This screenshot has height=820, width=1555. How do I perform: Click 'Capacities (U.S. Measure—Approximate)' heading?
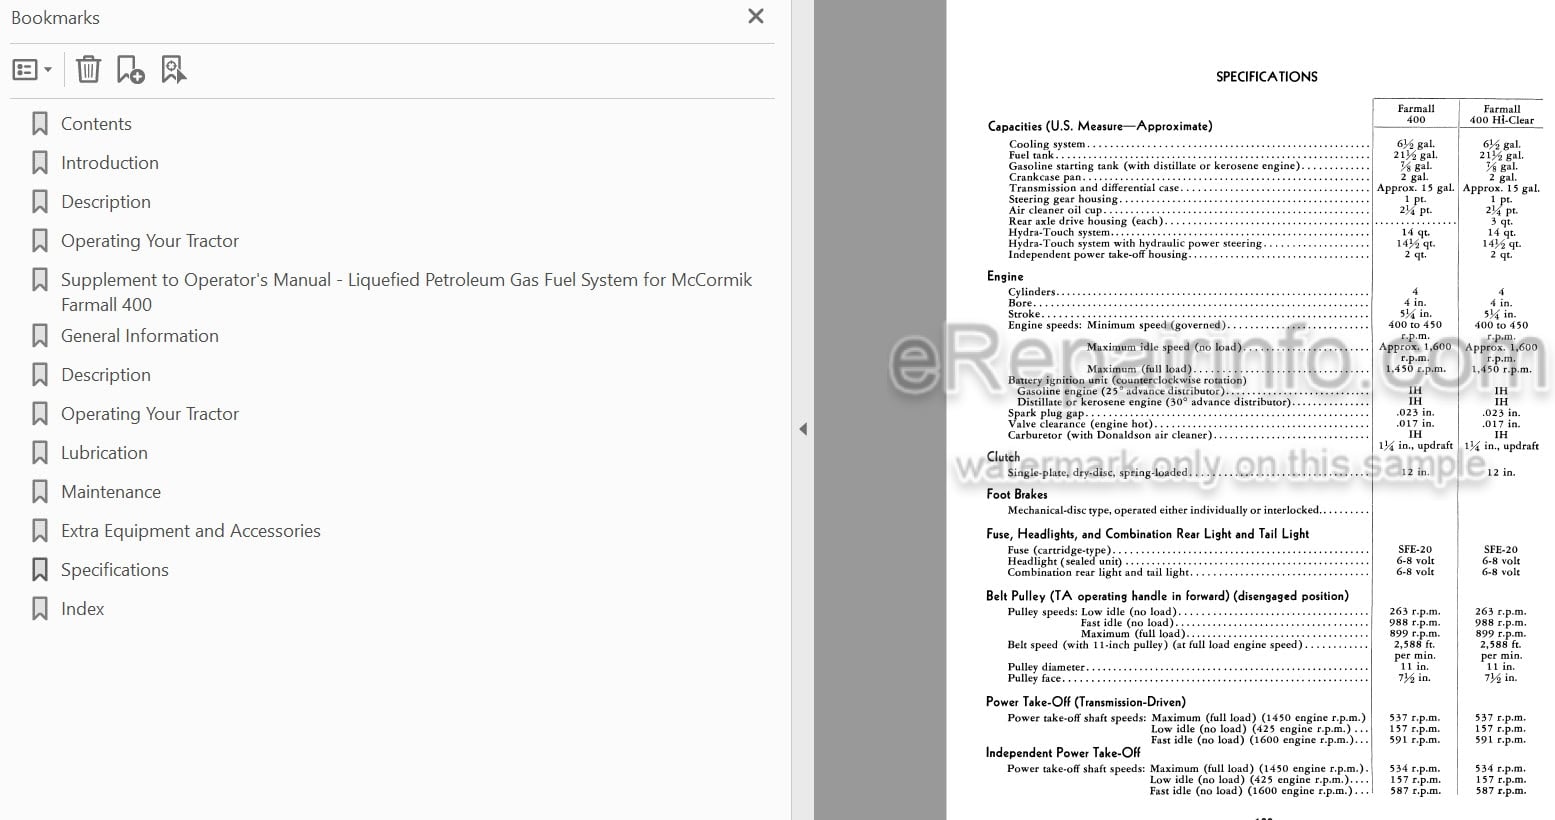1100,126
